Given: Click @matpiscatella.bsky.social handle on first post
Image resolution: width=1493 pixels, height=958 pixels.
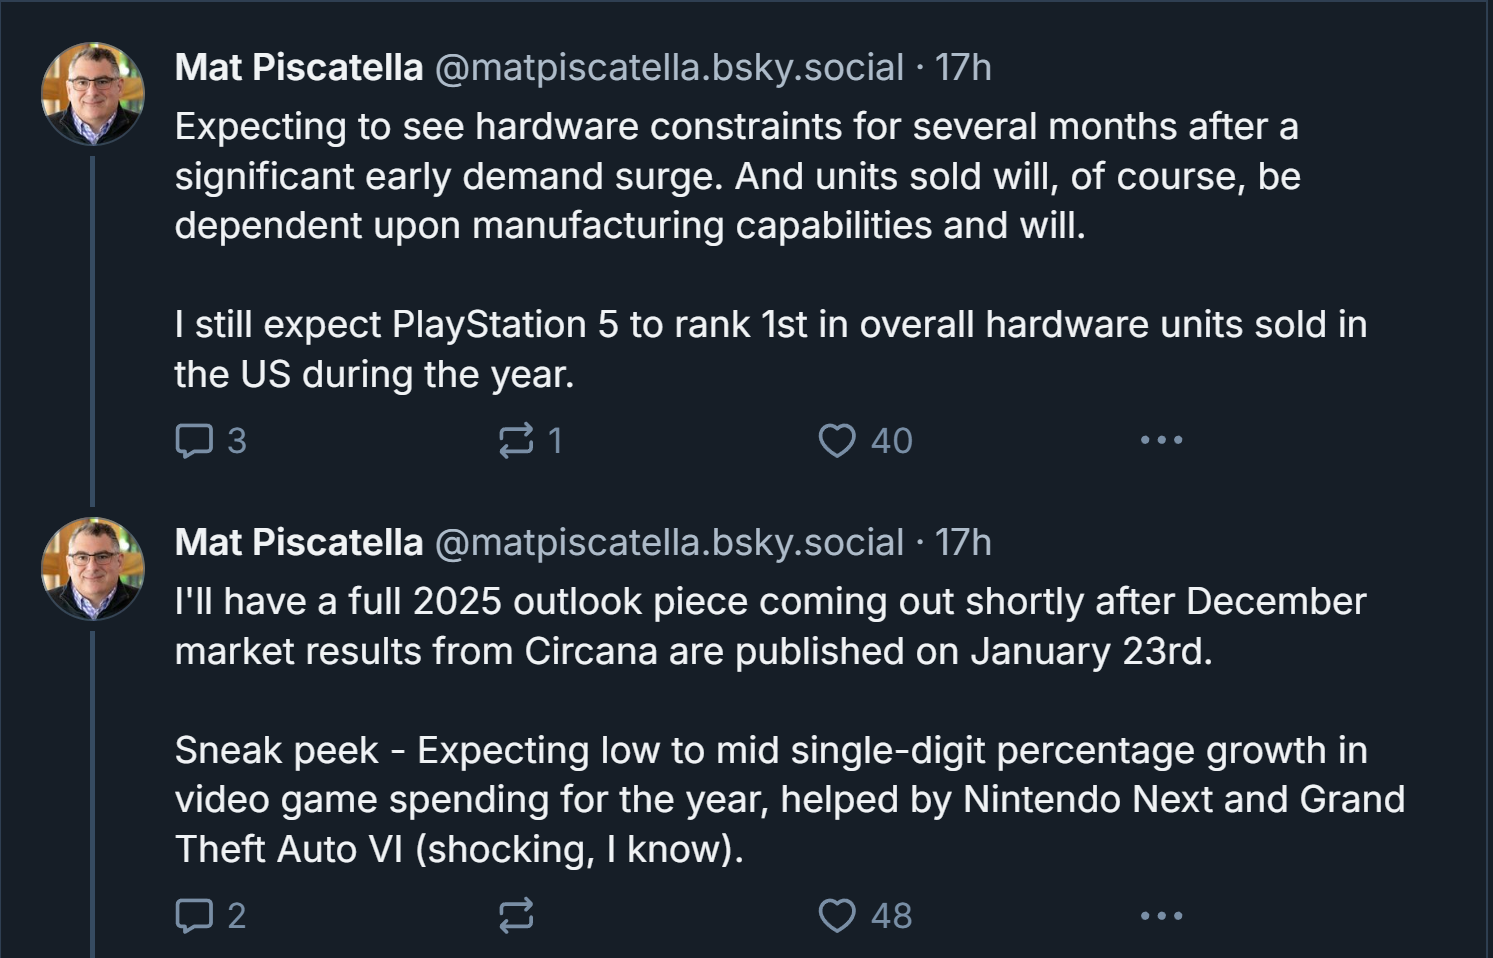Looking at the screenshot, I should tap(669, 68).
